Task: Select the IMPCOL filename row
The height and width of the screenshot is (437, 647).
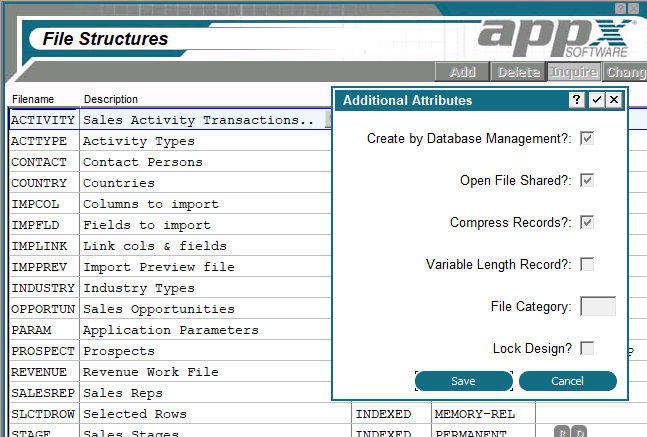Action: pyautogui.click(x=44, y=204)
